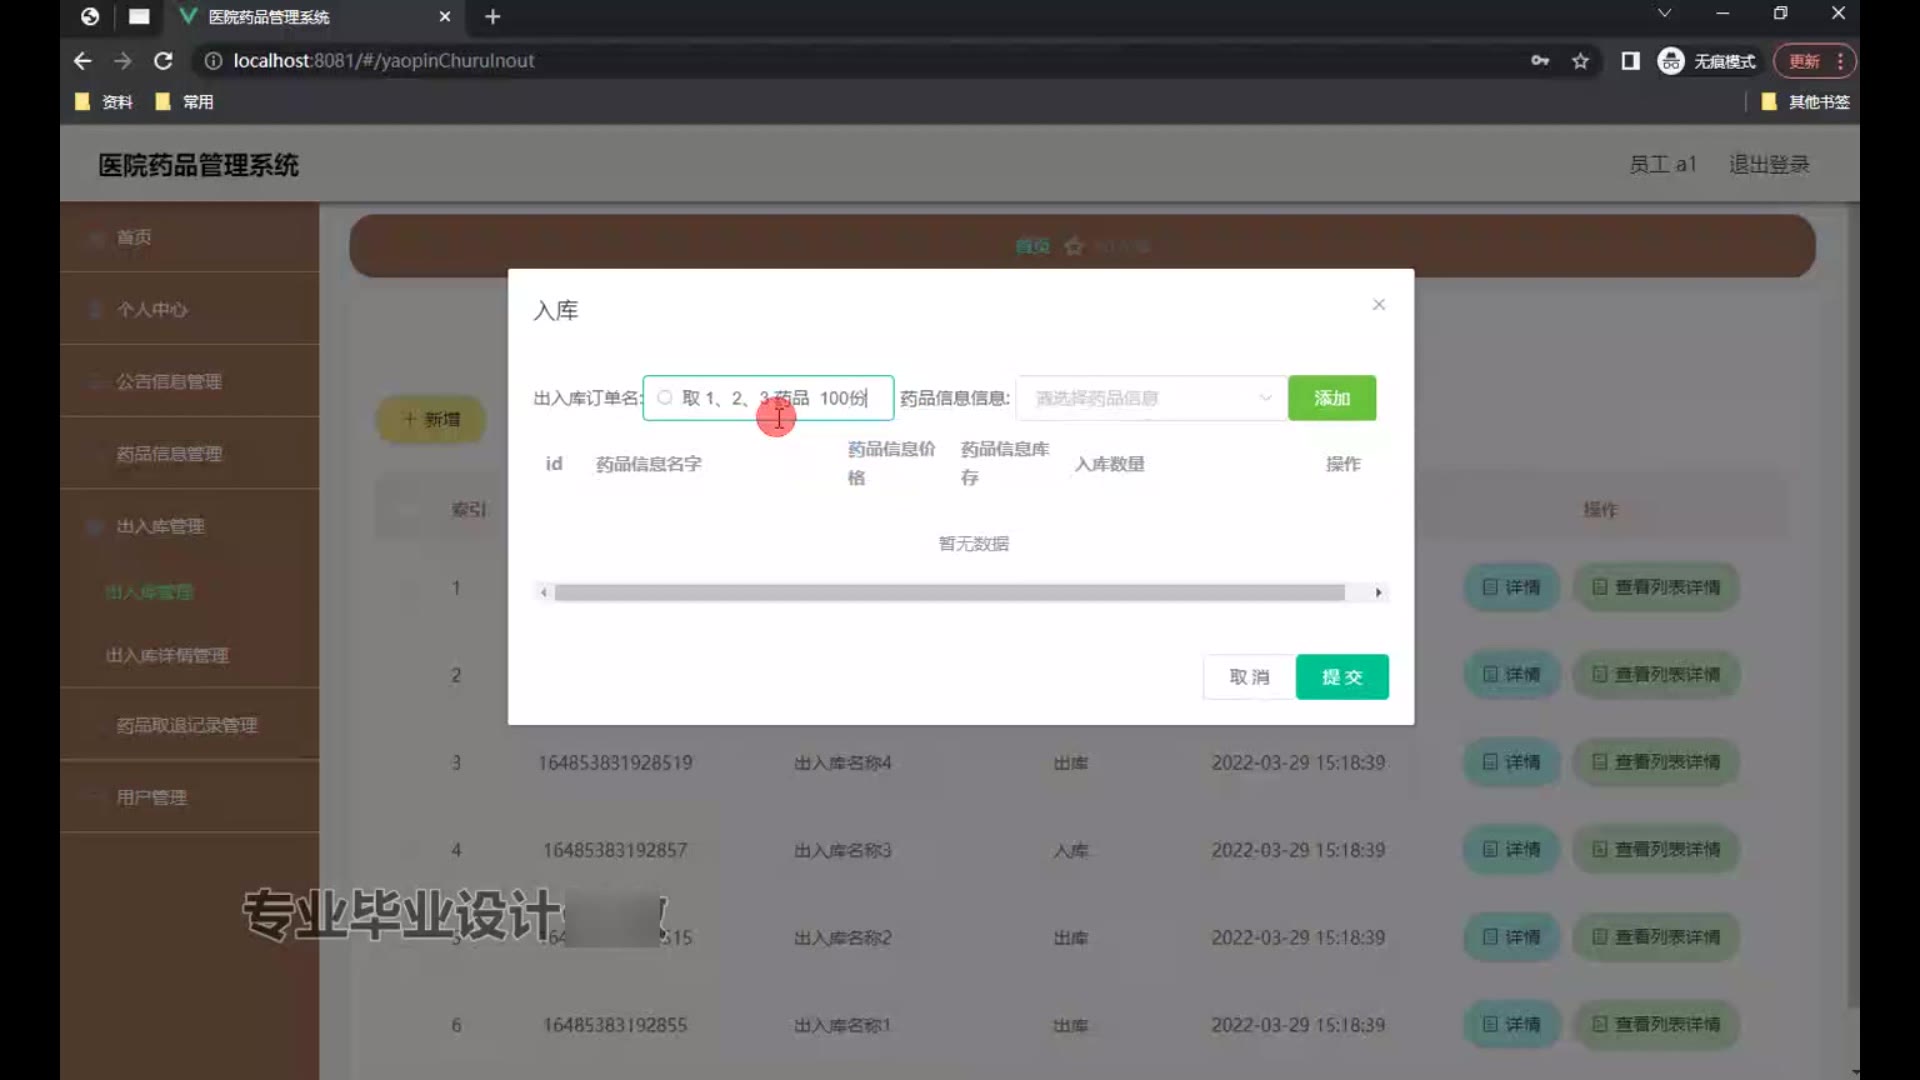Close the 入库 dialog with X icon
This screenshot has height=1080, width=1920.
coord(1378,304)
